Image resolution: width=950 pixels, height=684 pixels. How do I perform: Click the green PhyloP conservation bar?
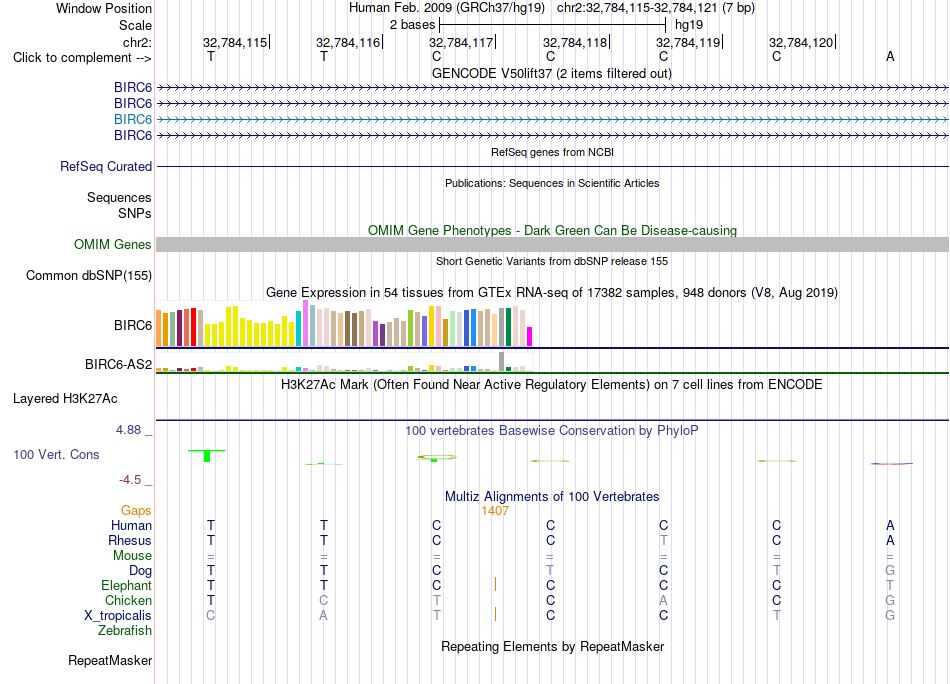[207, 456]
